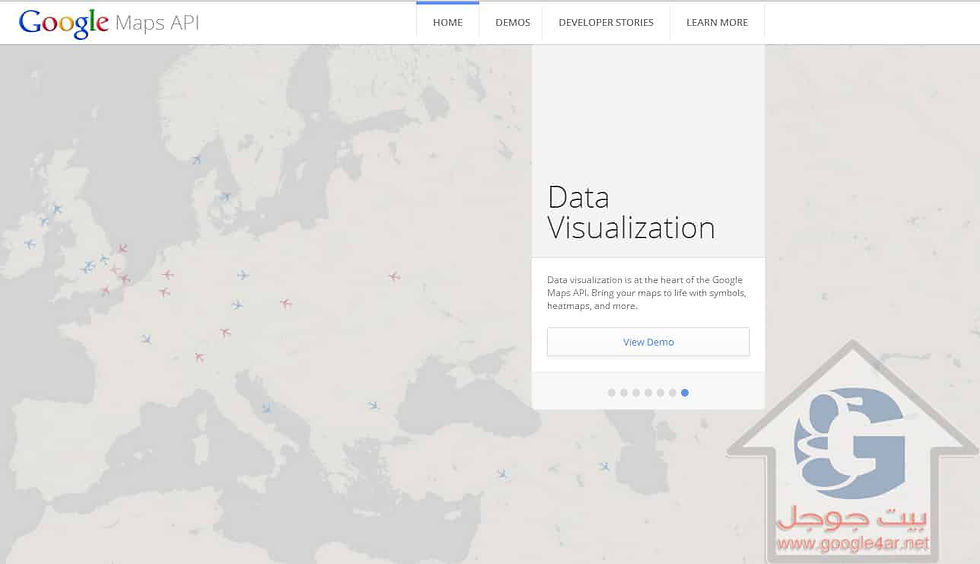Open DEVELOPER STORIES tab
The width and height of the screenshot is (980, 564).
[606, 23]
